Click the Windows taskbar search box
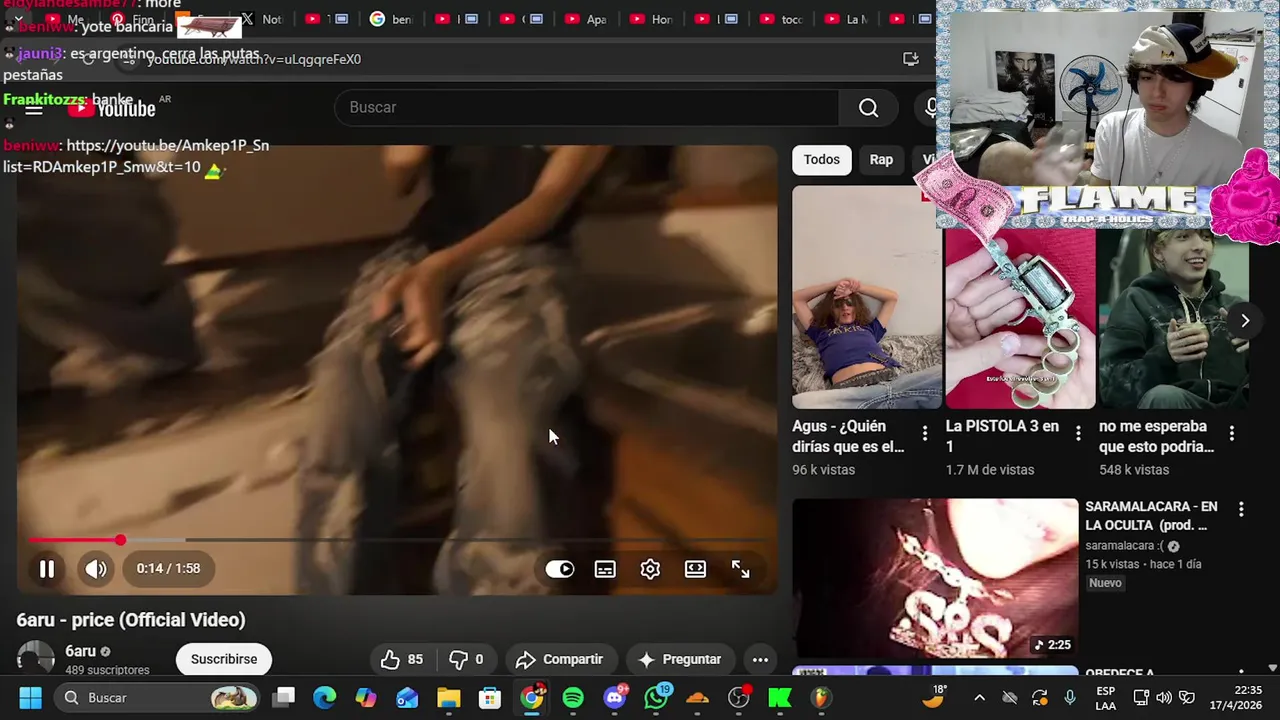 point(157,698)
